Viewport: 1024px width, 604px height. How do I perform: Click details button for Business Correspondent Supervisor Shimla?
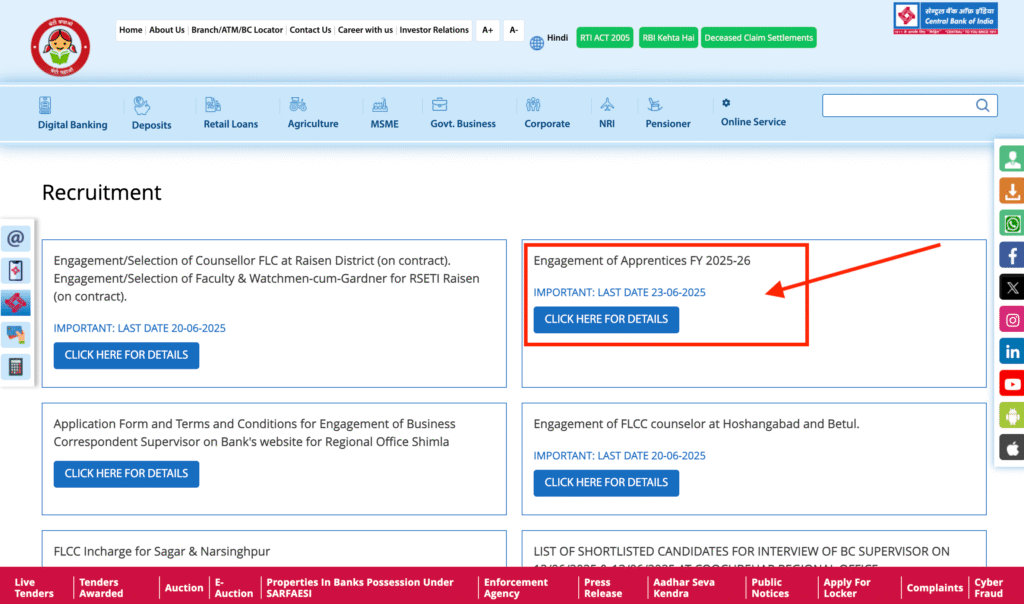[126, 474]
